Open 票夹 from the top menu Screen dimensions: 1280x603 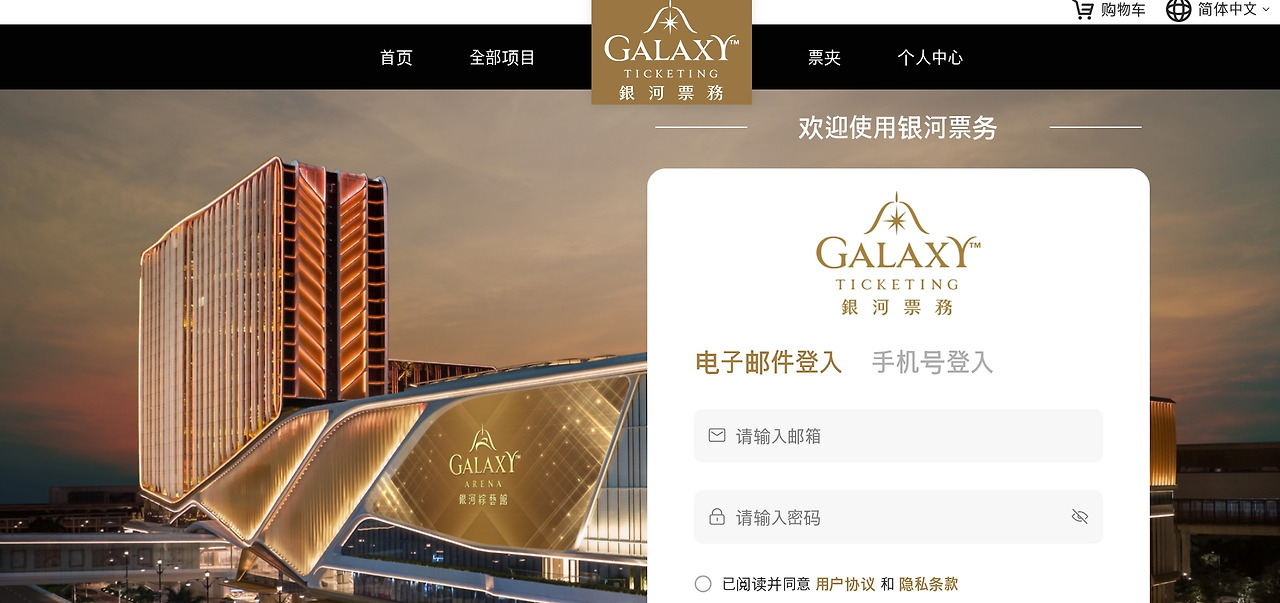click(824, 58)
